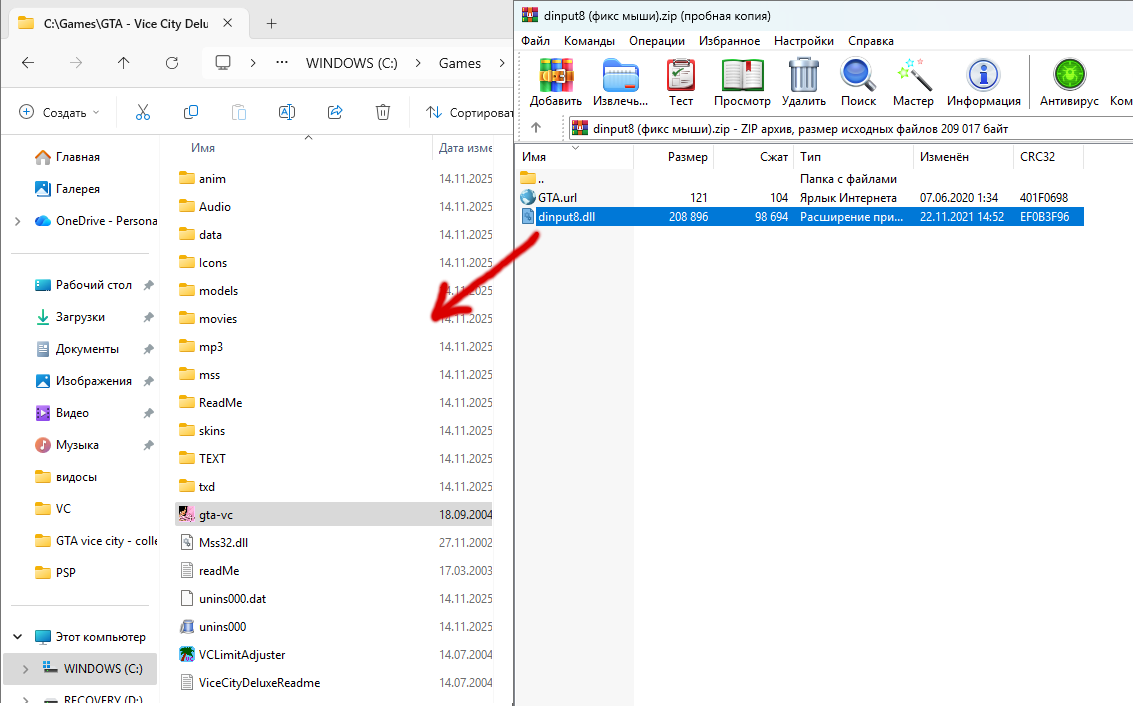1133x706 pixels.
Task: Click the Extract (Извлечь) icon in WinRAR
Action: (620, 82)
